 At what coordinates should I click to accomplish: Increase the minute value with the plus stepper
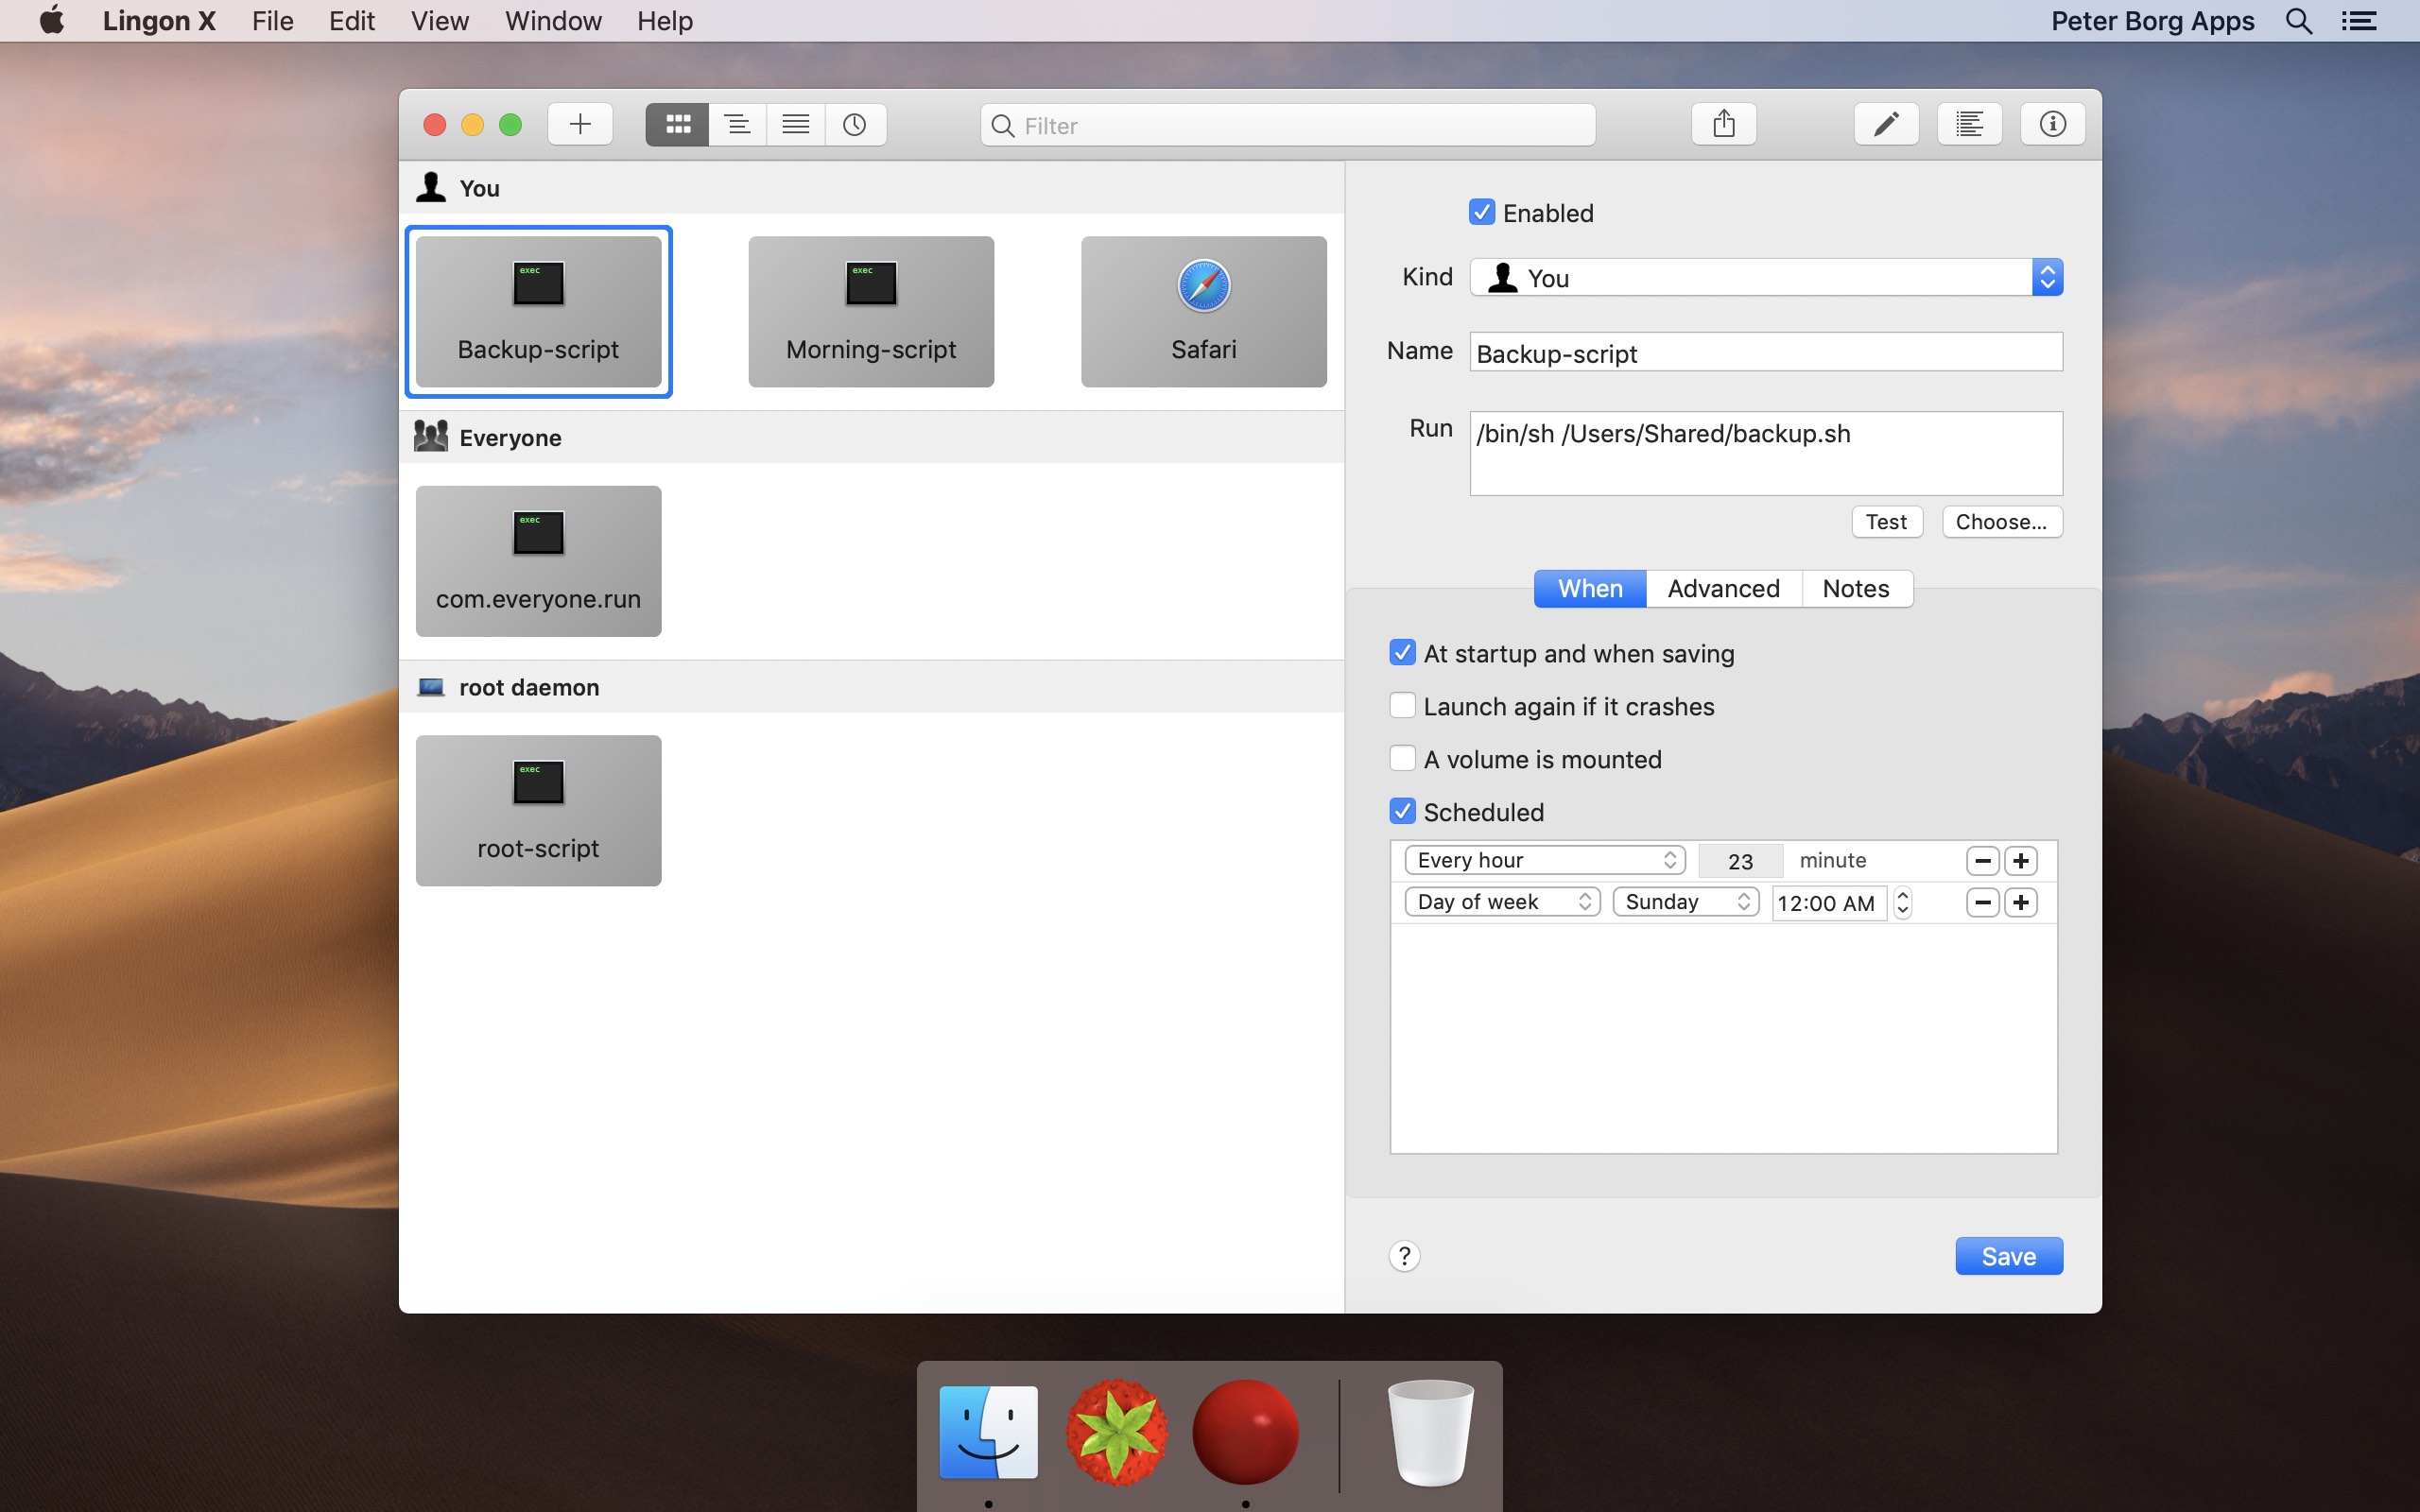pyautogui.click(x=2020, y=860)
